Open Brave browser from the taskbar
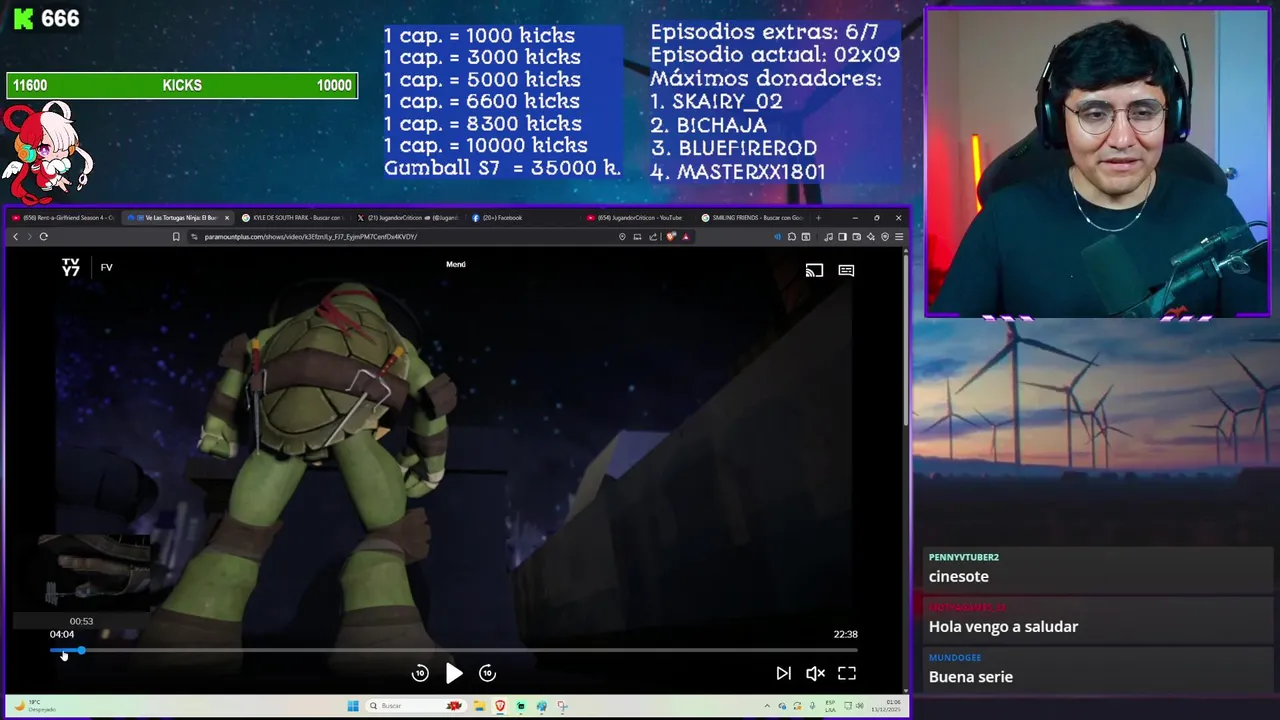 point(500,706)
